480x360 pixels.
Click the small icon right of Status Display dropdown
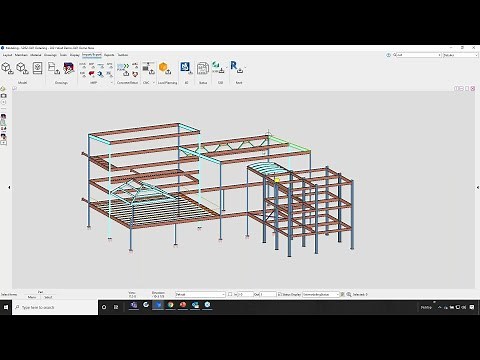coord(343,294)
